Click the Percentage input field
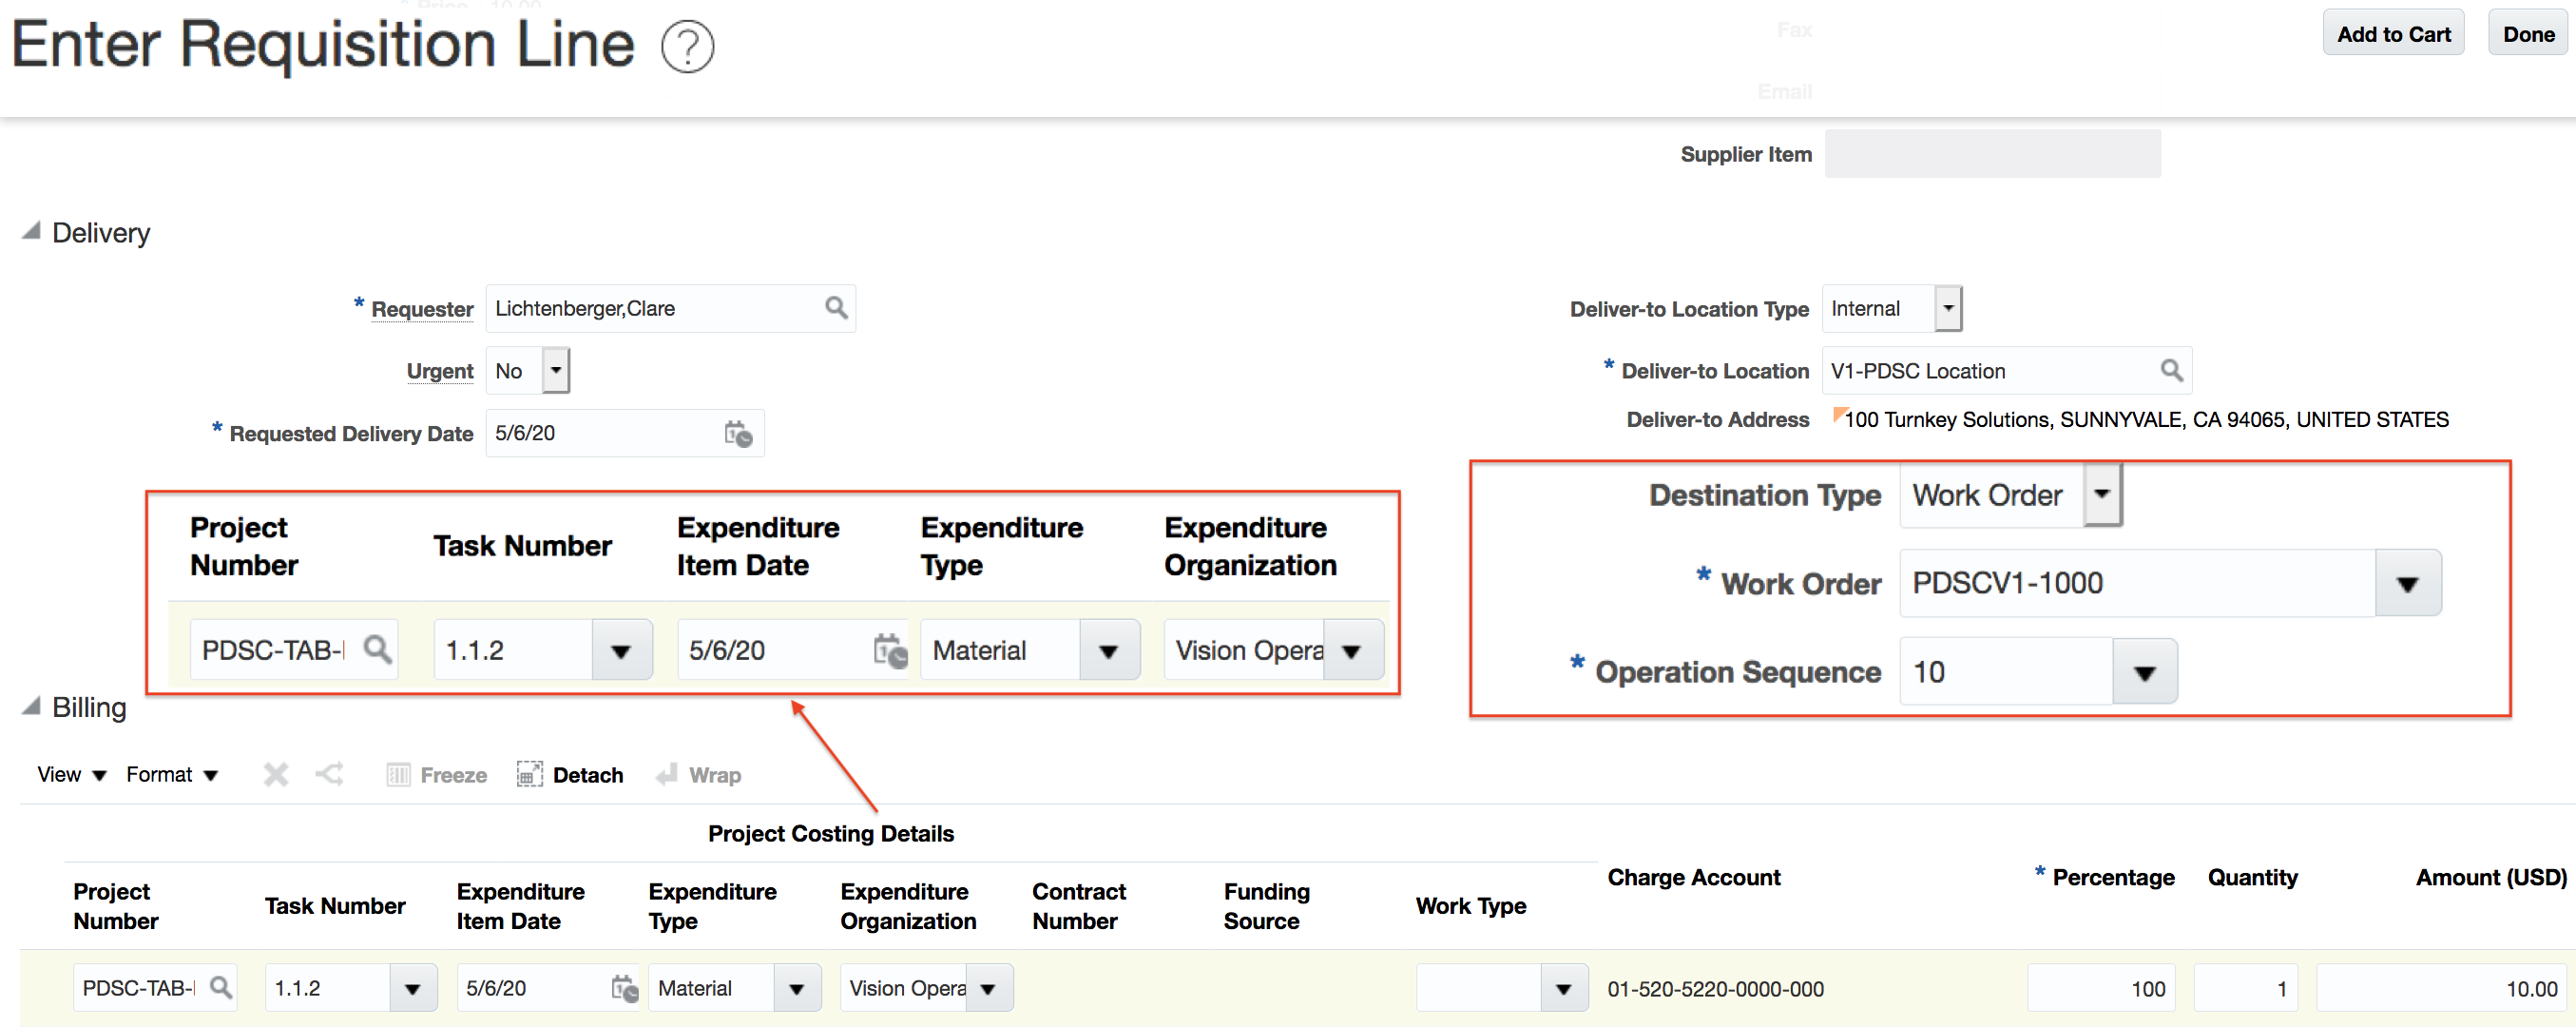The height and width of the screenshot is (1027, 2576). (2100, 988)
